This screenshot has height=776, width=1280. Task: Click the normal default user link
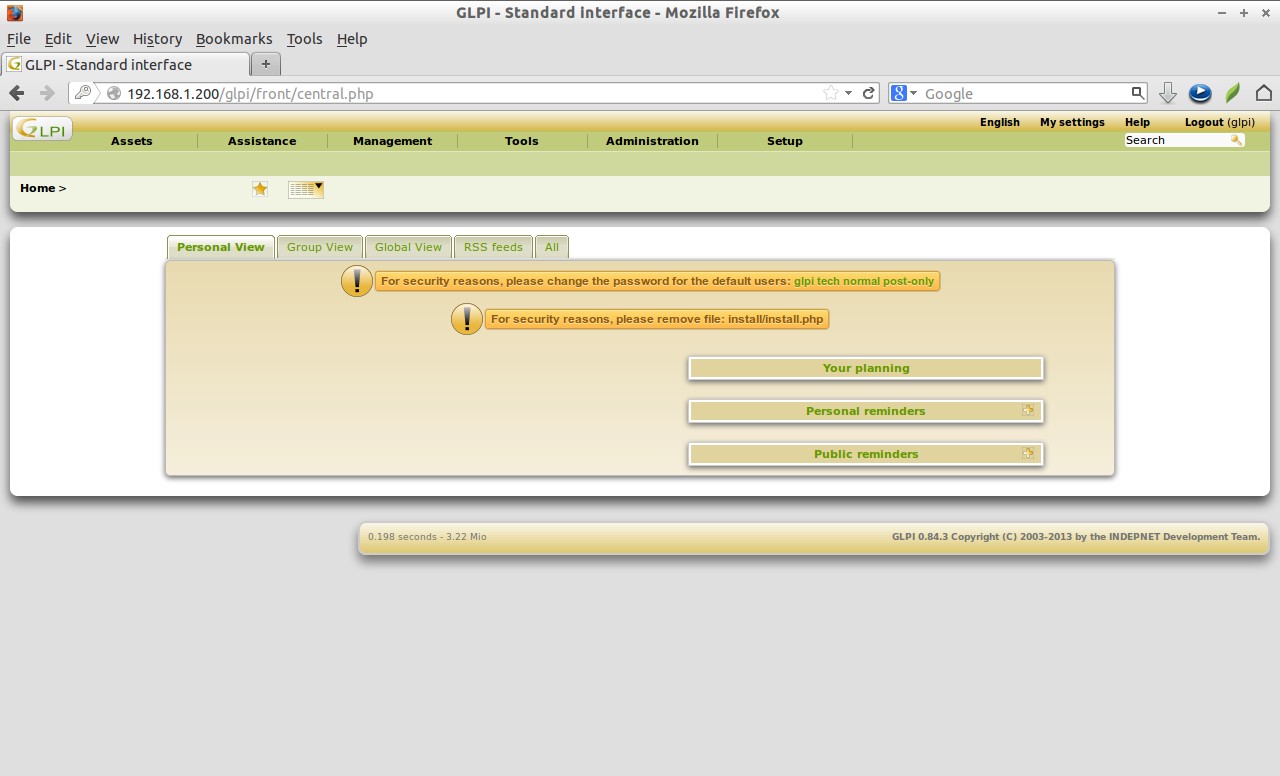[862, 281]
